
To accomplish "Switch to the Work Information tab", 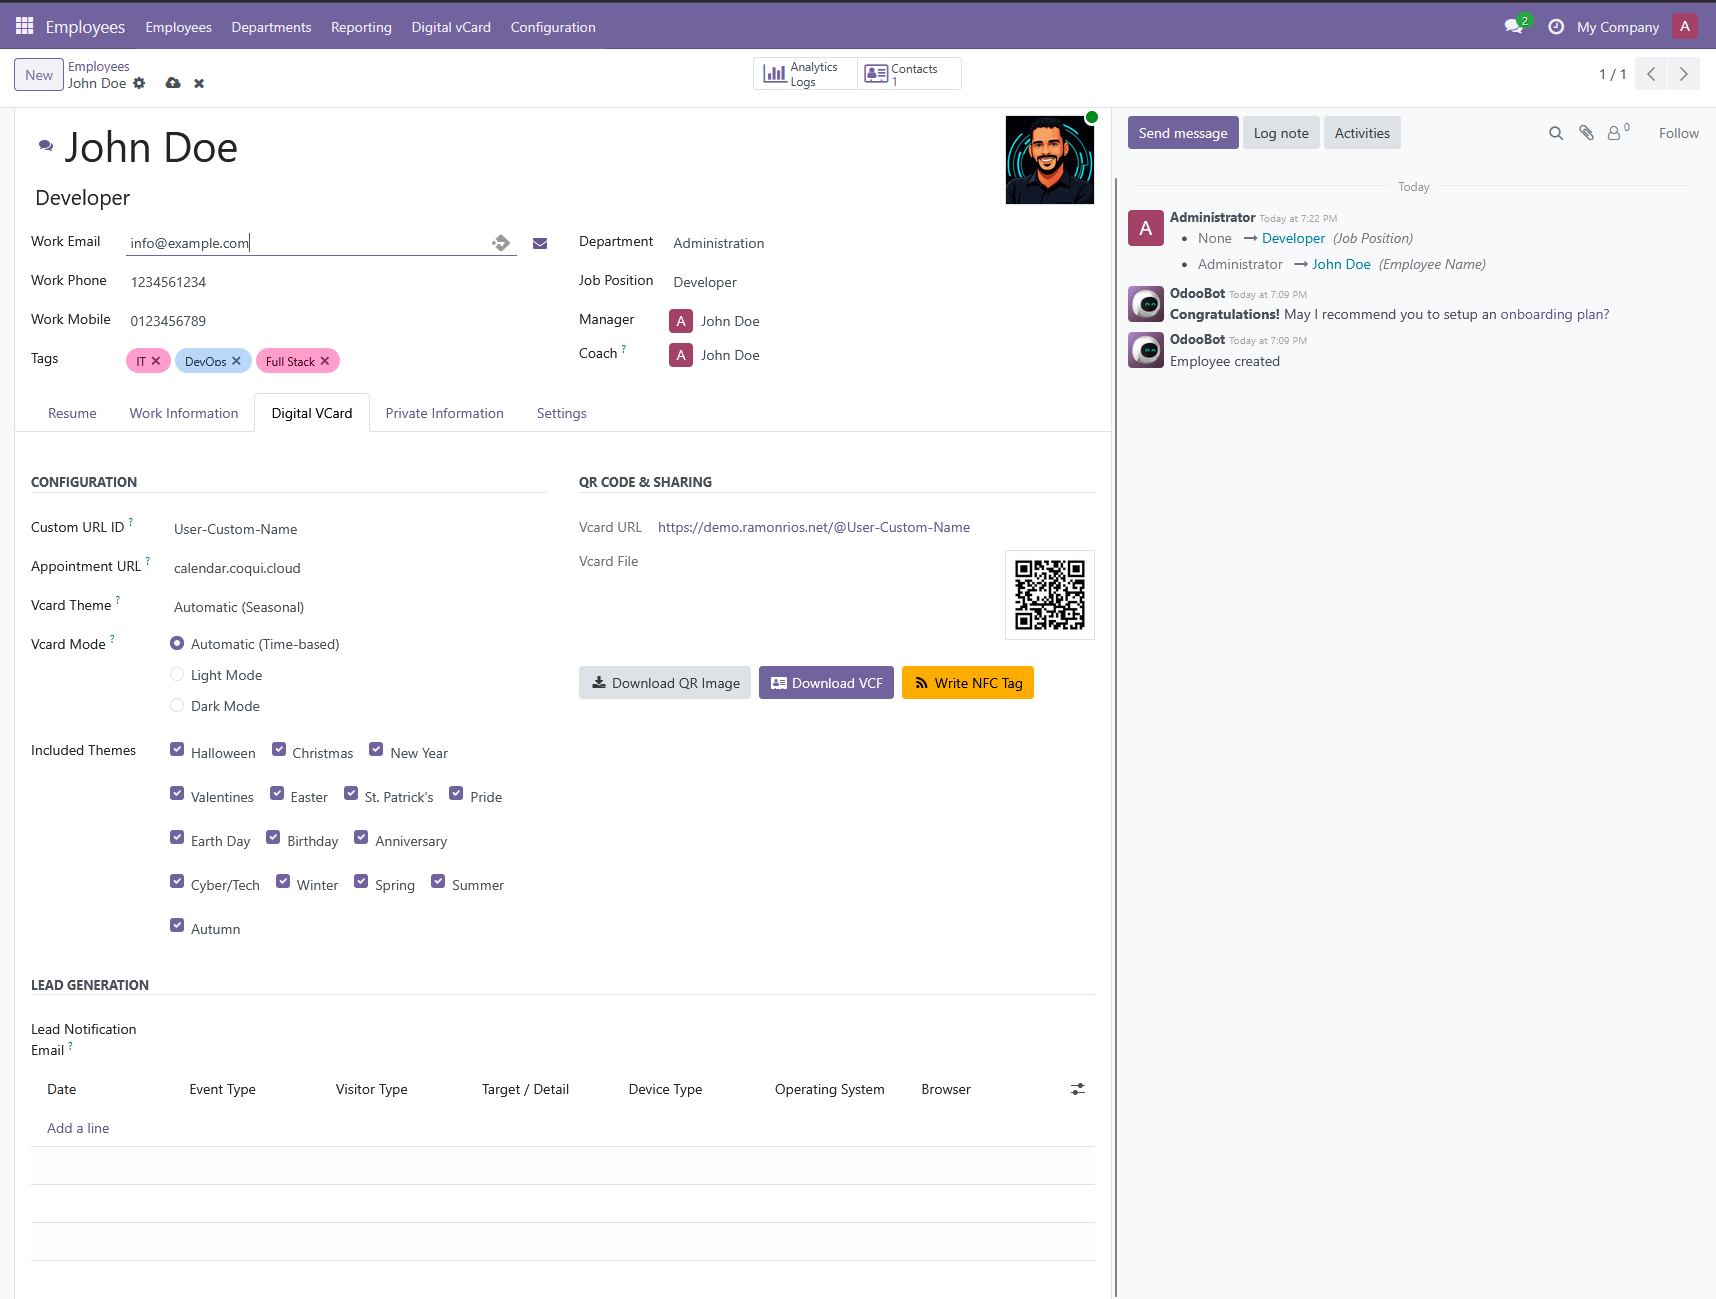I will coord(184,413).
